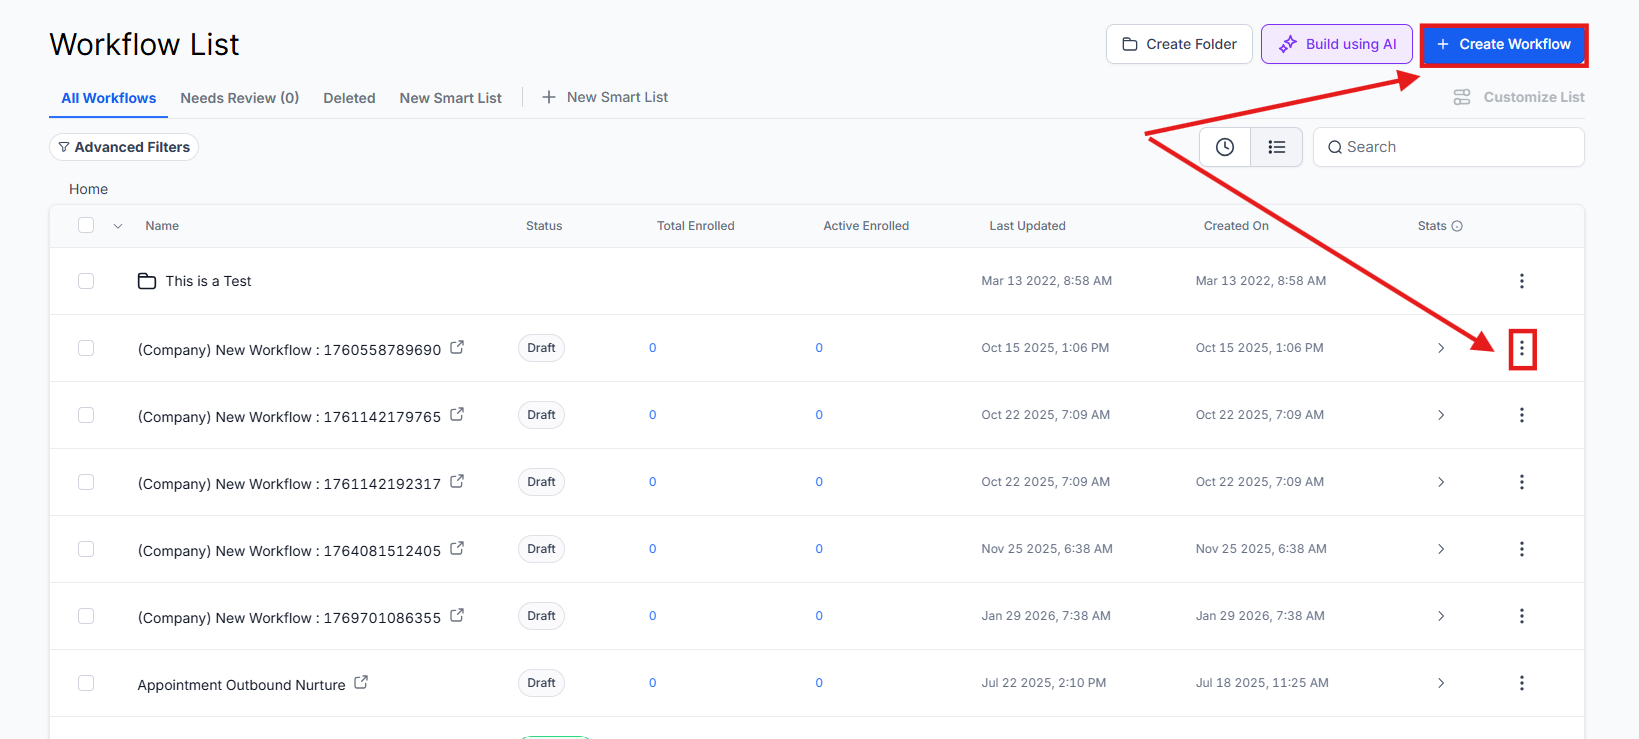Open external link for workflow 1760558789690
Image resolution: width=1639 pixels, height=739 pixels.
point(457,348)
